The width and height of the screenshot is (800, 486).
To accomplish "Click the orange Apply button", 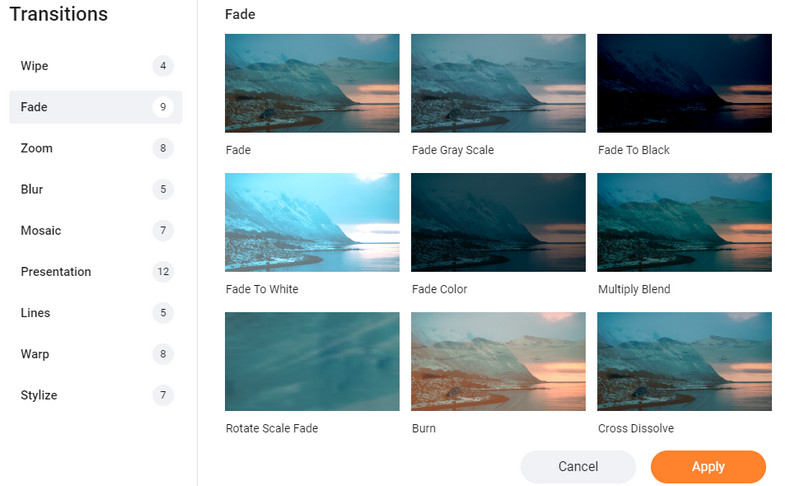I will [x=708, y=467].
